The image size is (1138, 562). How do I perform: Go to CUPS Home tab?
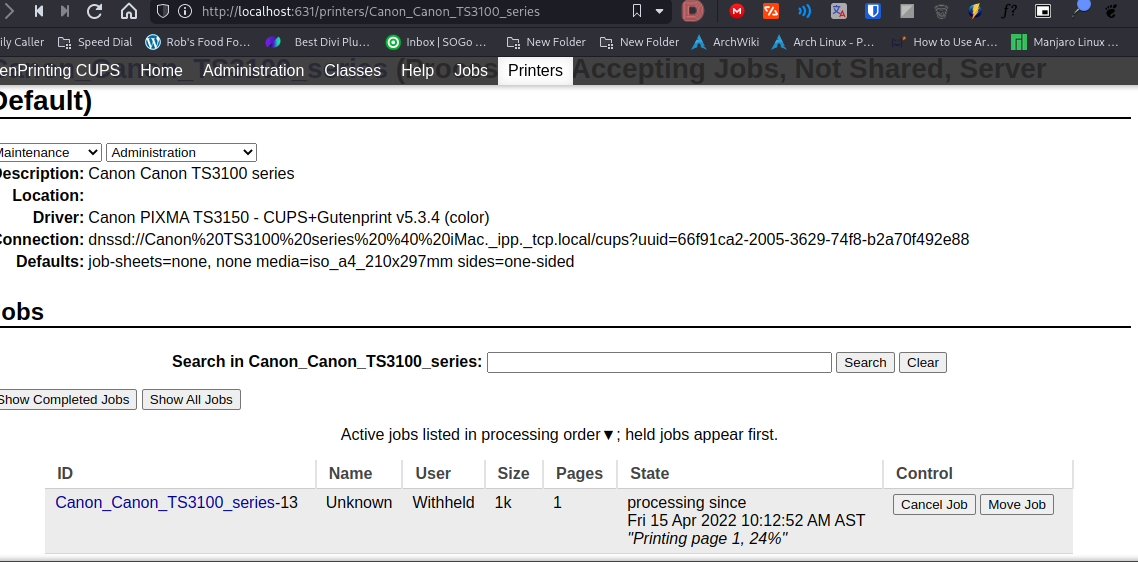point(161,70)
